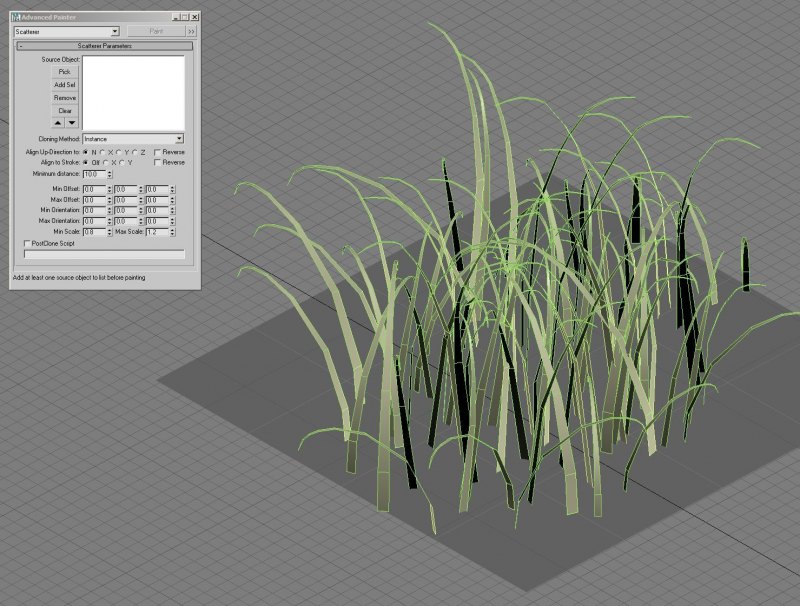Select Y for Align to Stroke
The width and height of the screenshot is (800, 606).
(x=122, y=163)
